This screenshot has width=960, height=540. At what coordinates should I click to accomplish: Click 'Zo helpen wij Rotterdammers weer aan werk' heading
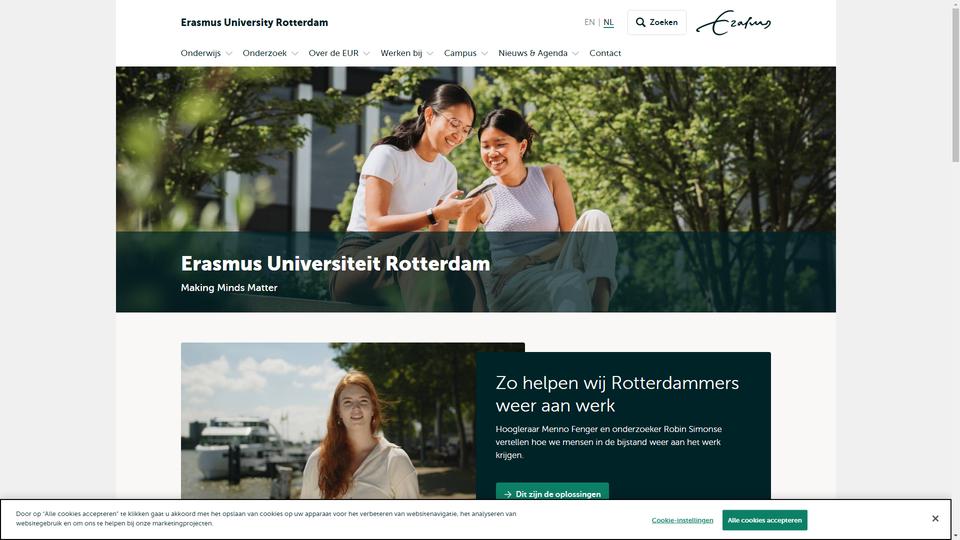coord(617,394)
